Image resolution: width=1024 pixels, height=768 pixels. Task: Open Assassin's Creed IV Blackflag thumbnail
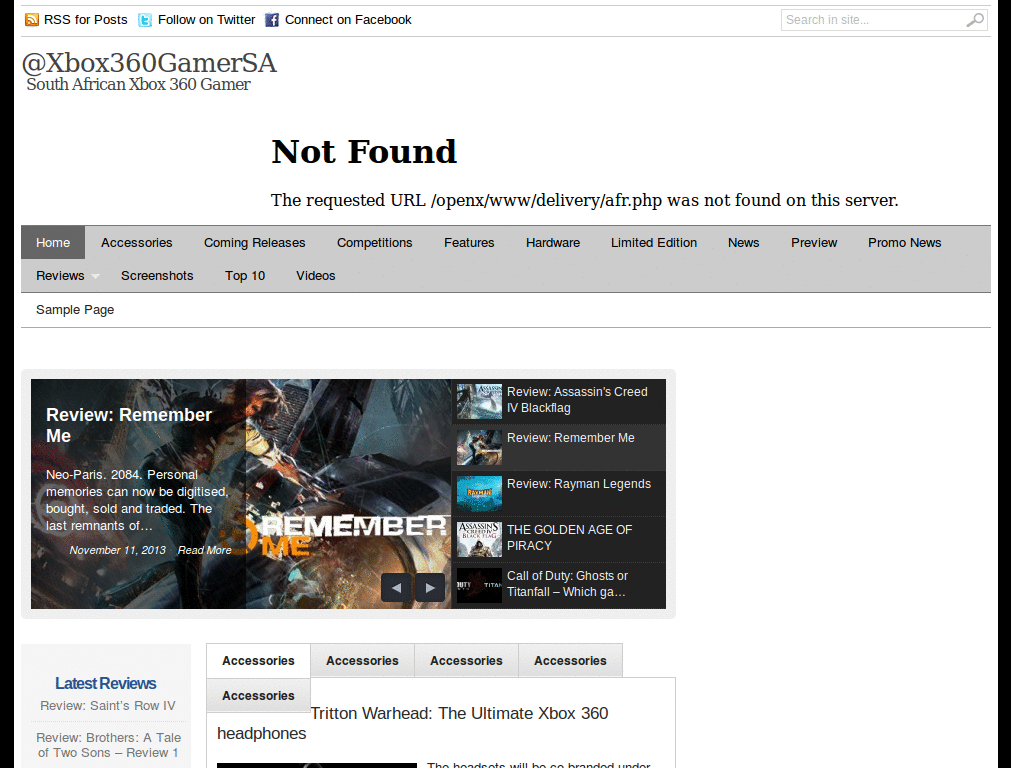[x=479, y=401]
